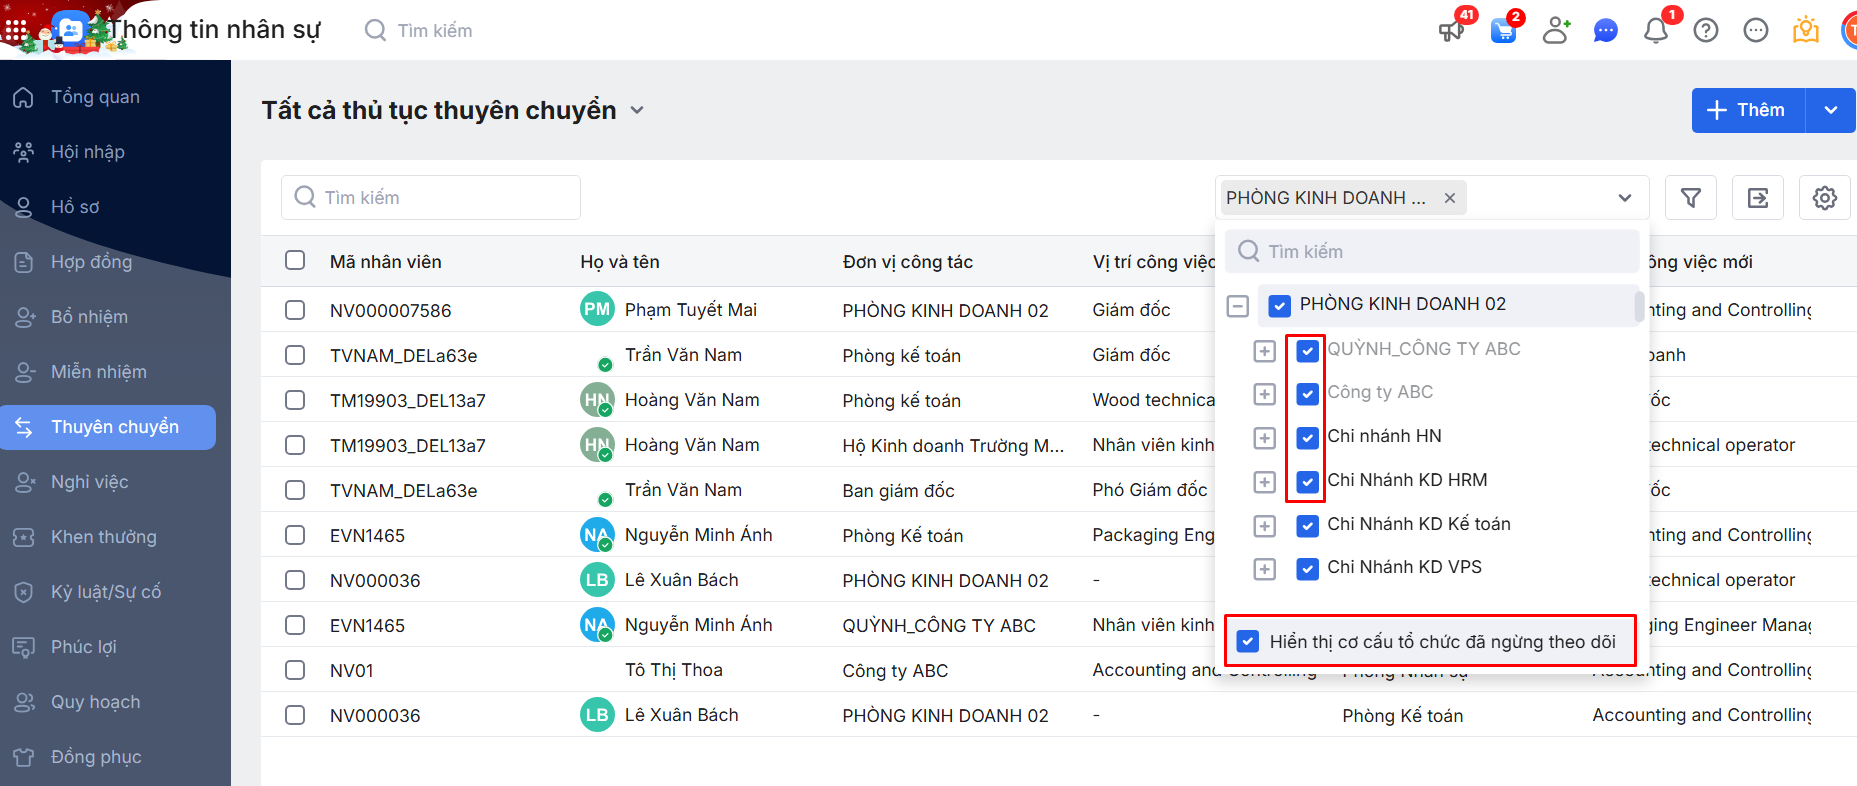Collapse the PHÒNG KINH DOANH 02 node

coord(1238,306)
